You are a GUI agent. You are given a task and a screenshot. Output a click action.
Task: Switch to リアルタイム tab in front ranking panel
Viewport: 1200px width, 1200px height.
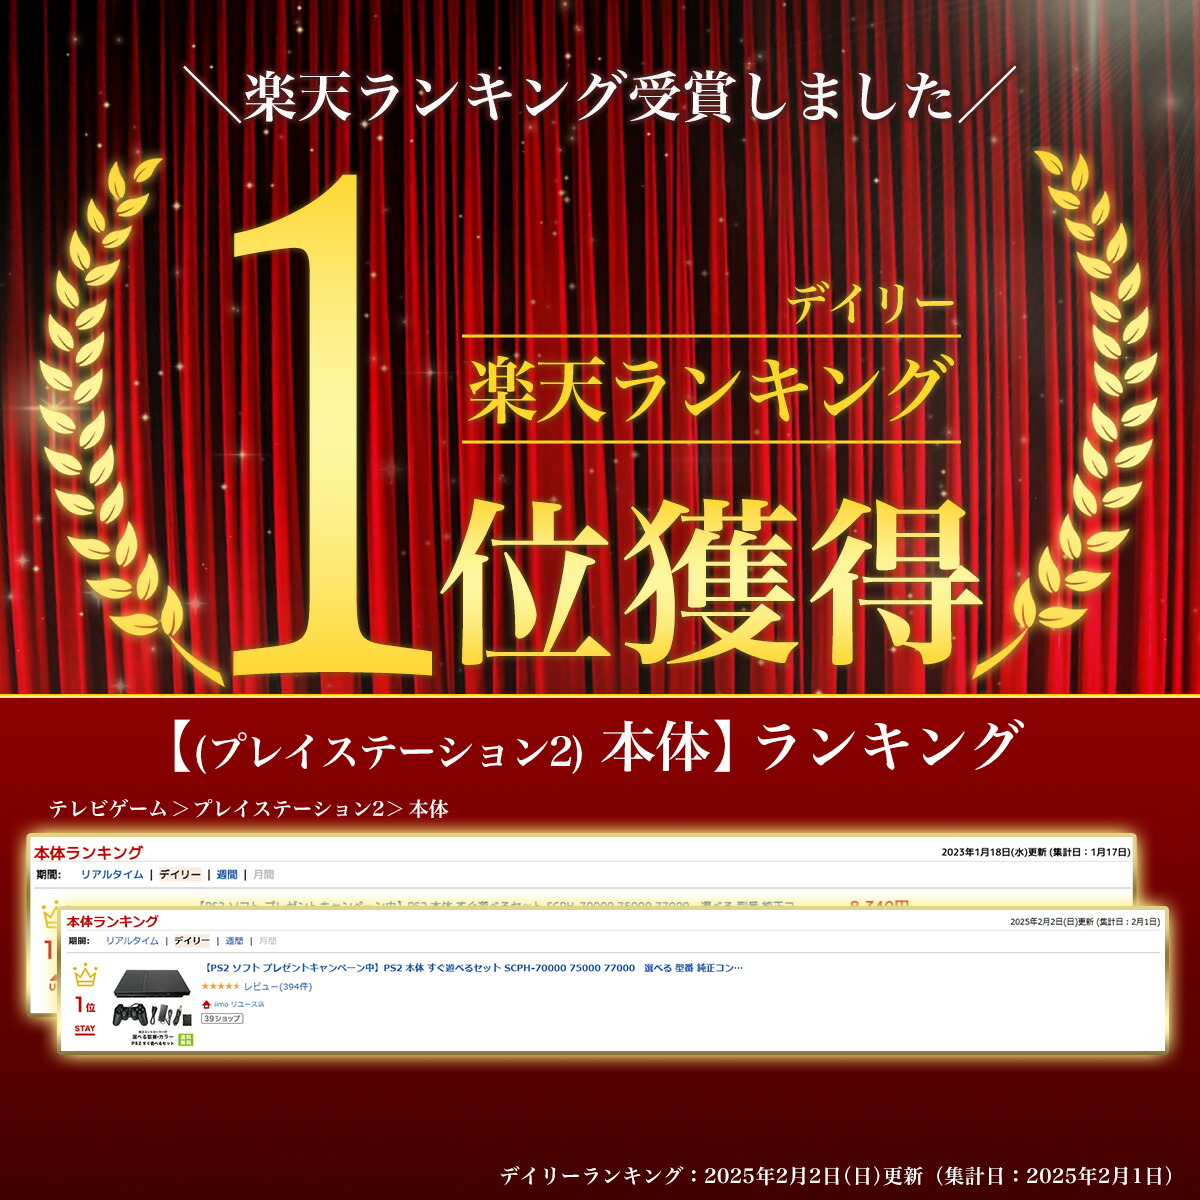click(132, 941)
